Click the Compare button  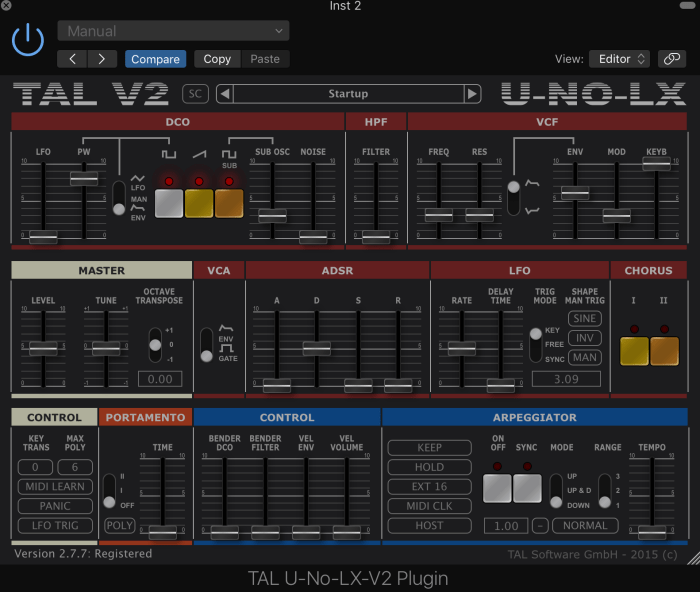pyautogui.click(x=156, y=59)
